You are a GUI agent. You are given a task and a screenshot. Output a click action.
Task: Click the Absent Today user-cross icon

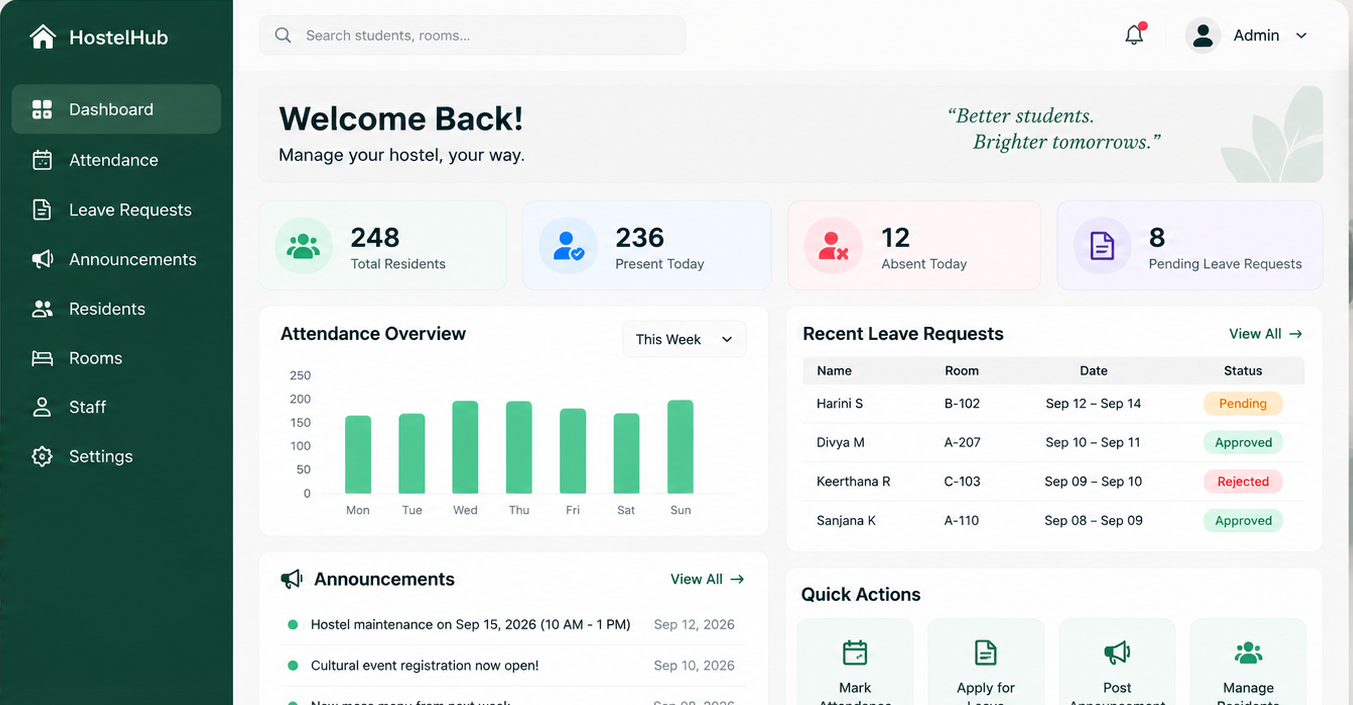[833, 246]
